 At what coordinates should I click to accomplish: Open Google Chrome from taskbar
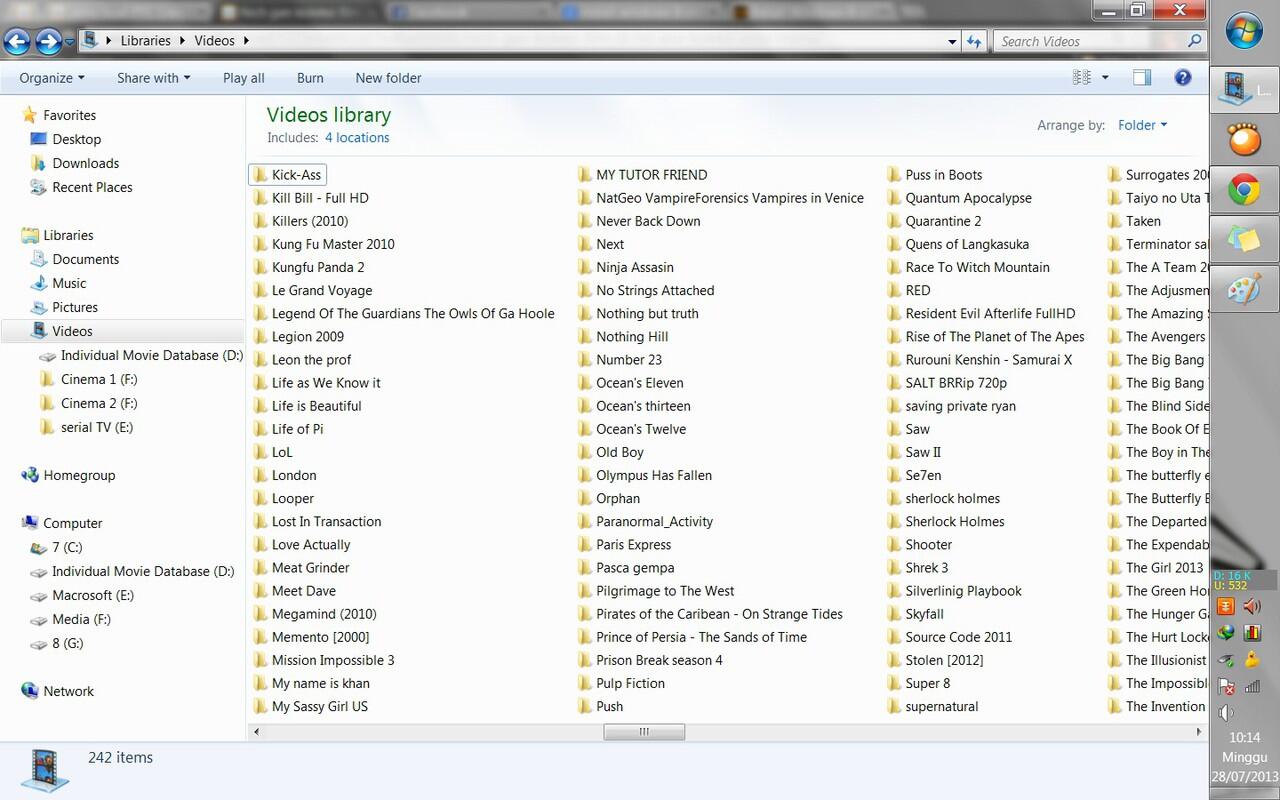point(1244,190)
